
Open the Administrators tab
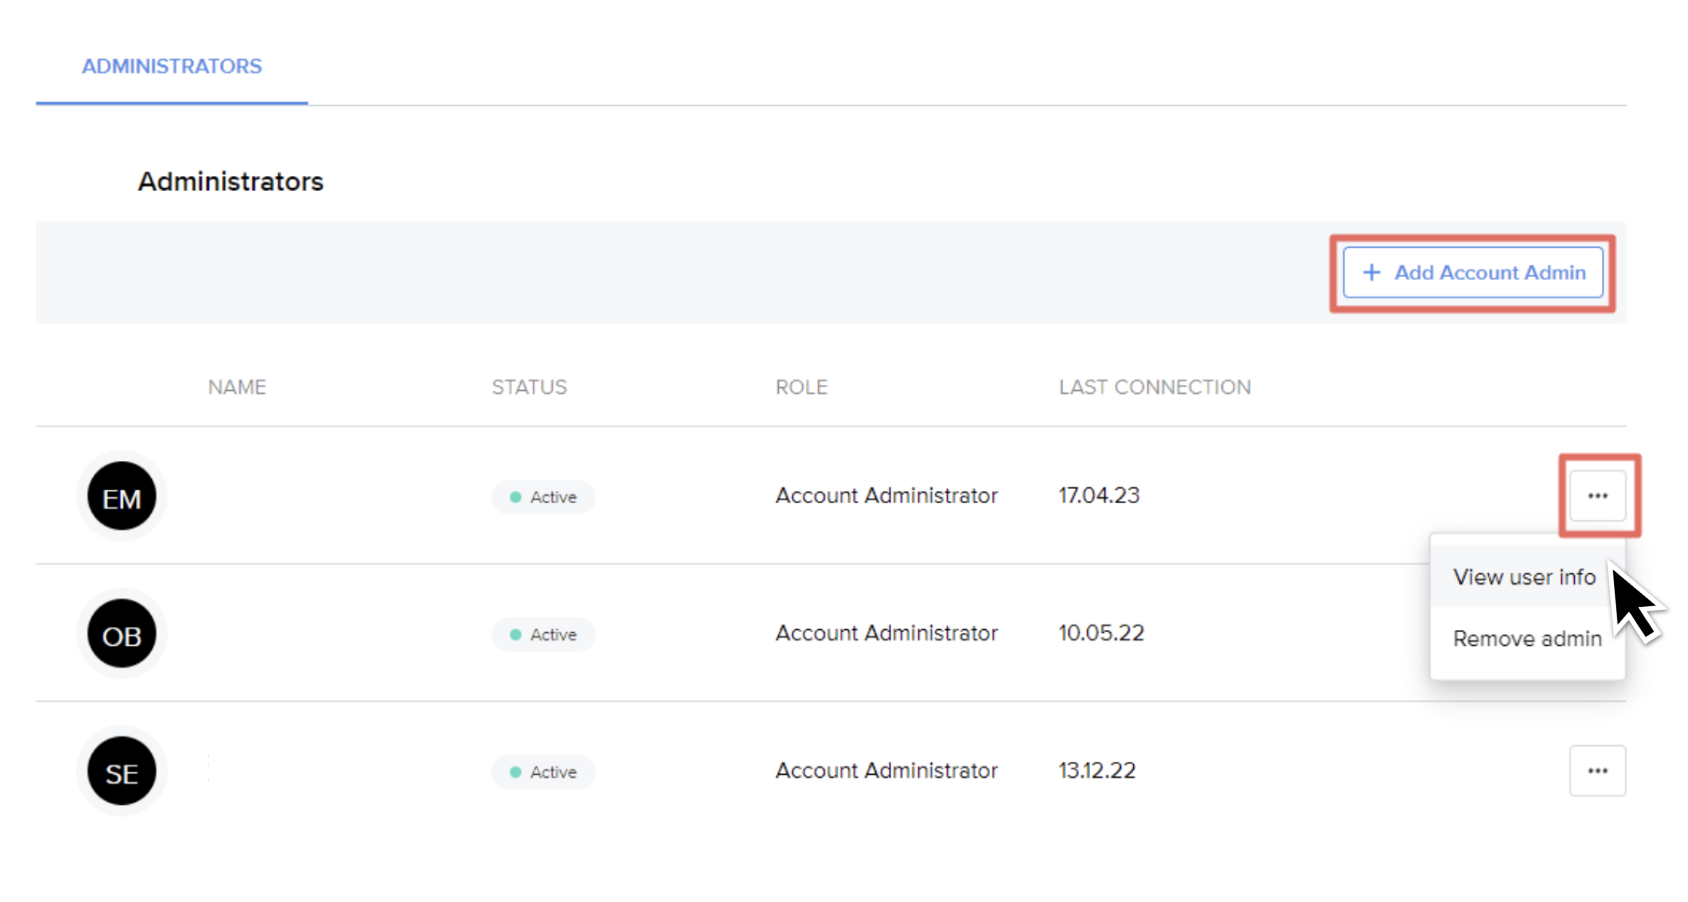(172, 66)
